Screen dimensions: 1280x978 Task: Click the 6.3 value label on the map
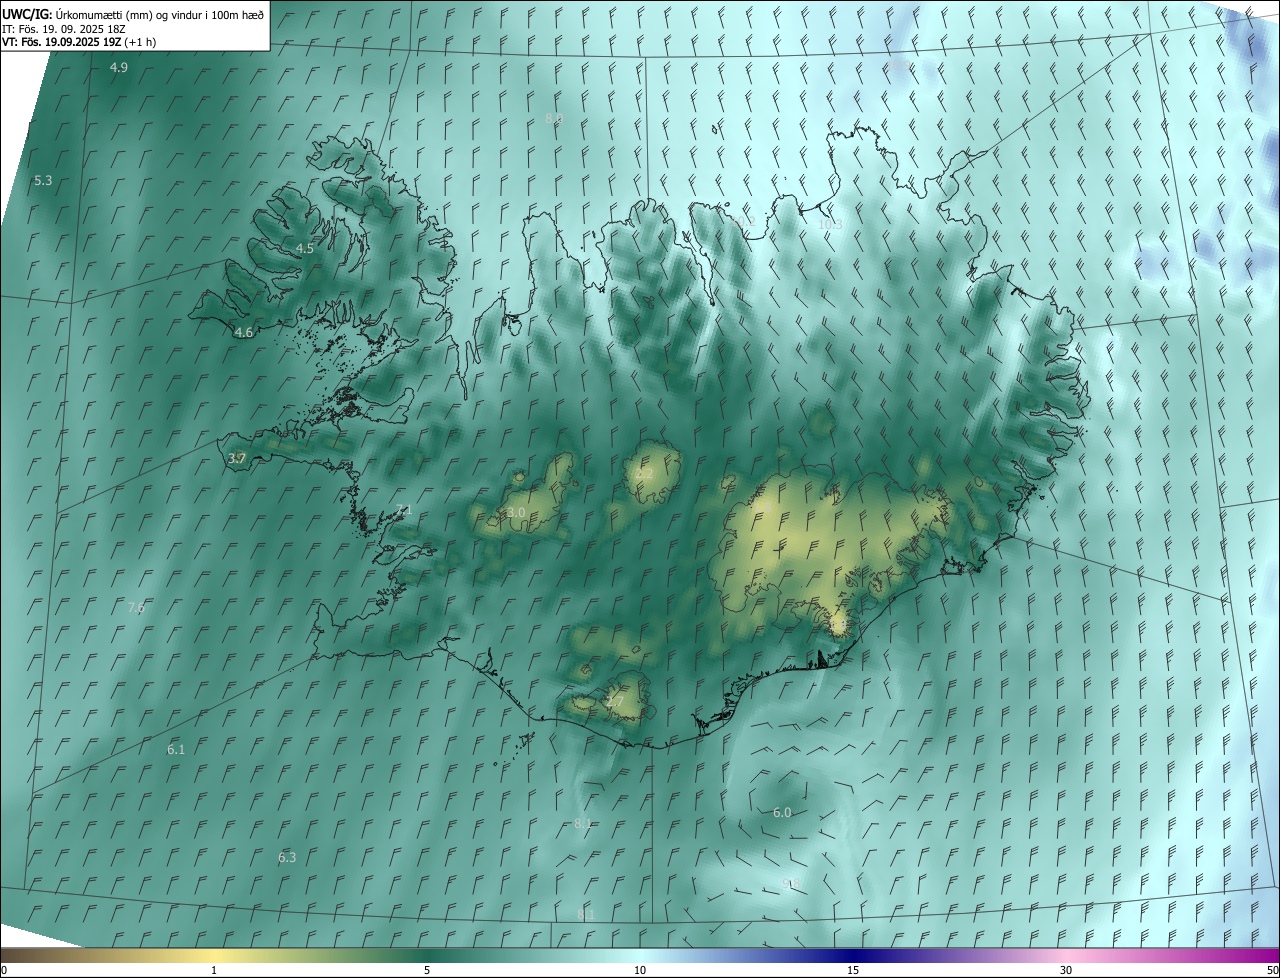[x=287, y=857]
